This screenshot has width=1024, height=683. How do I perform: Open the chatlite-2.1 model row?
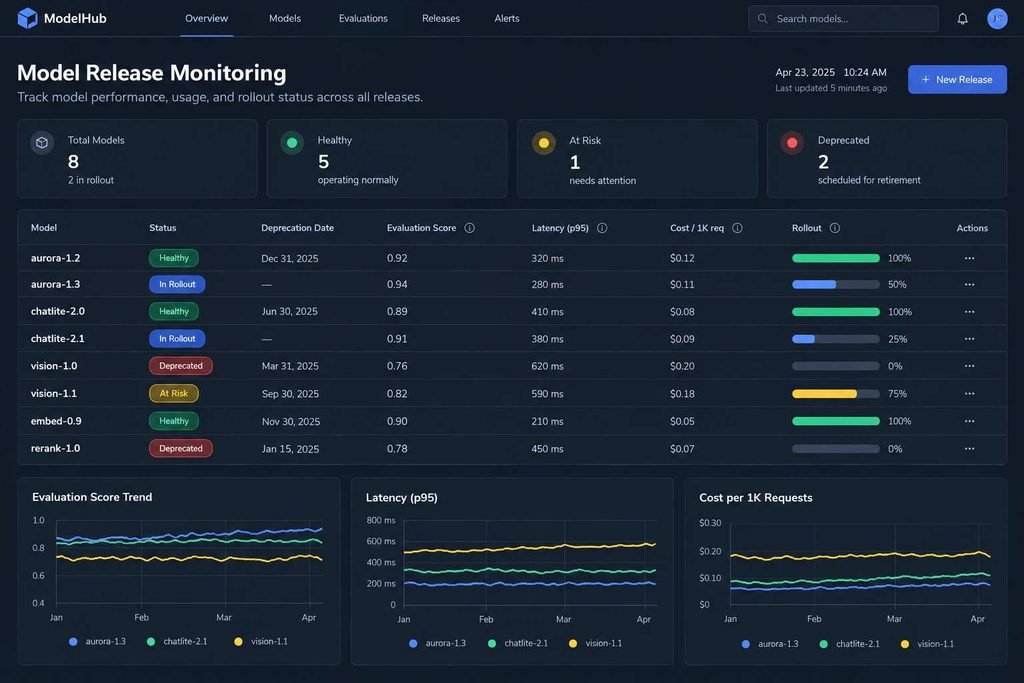click(512, 338)
